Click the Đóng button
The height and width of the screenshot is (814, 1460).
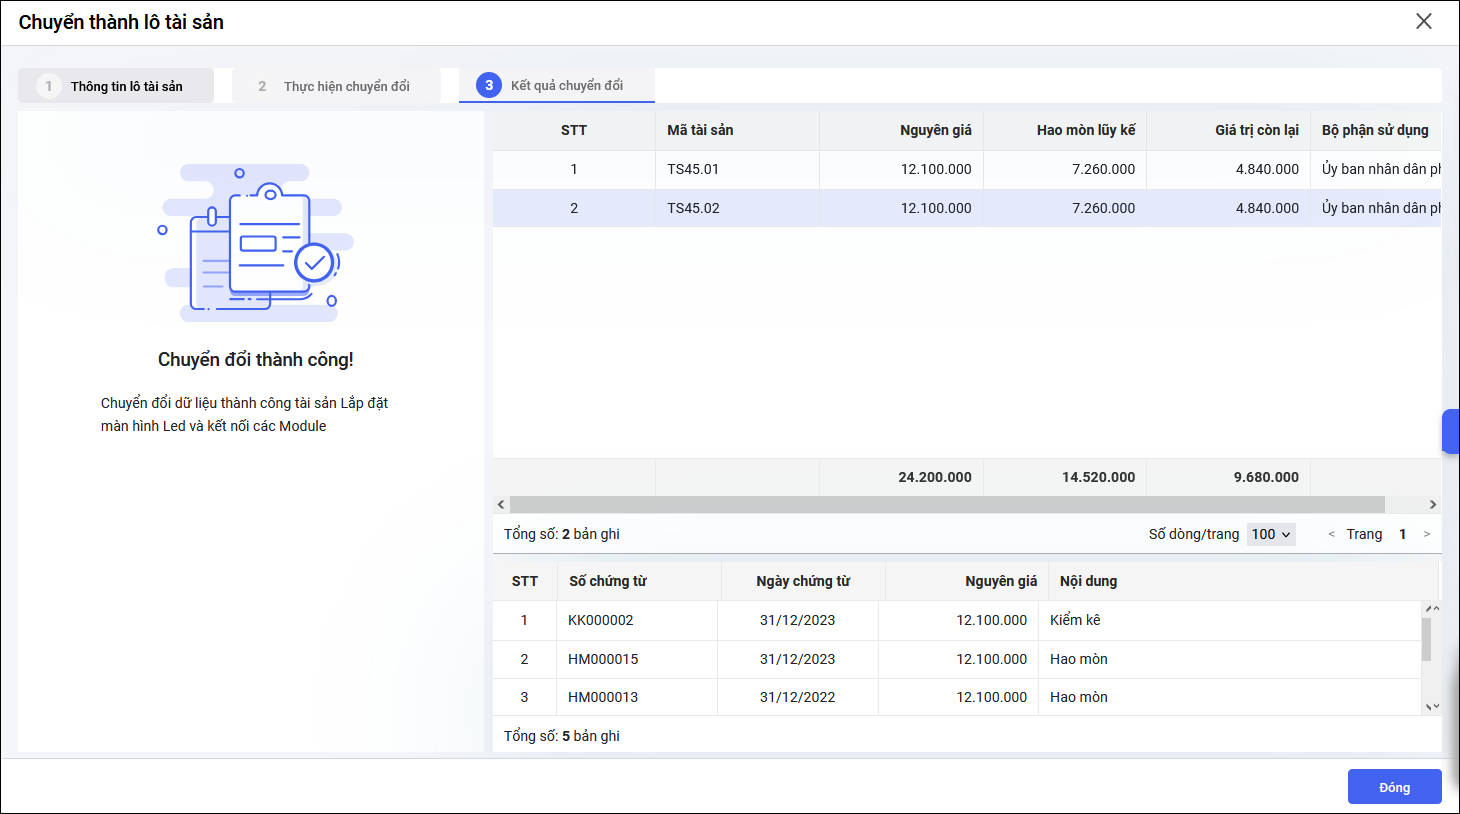pos(1394,787)
